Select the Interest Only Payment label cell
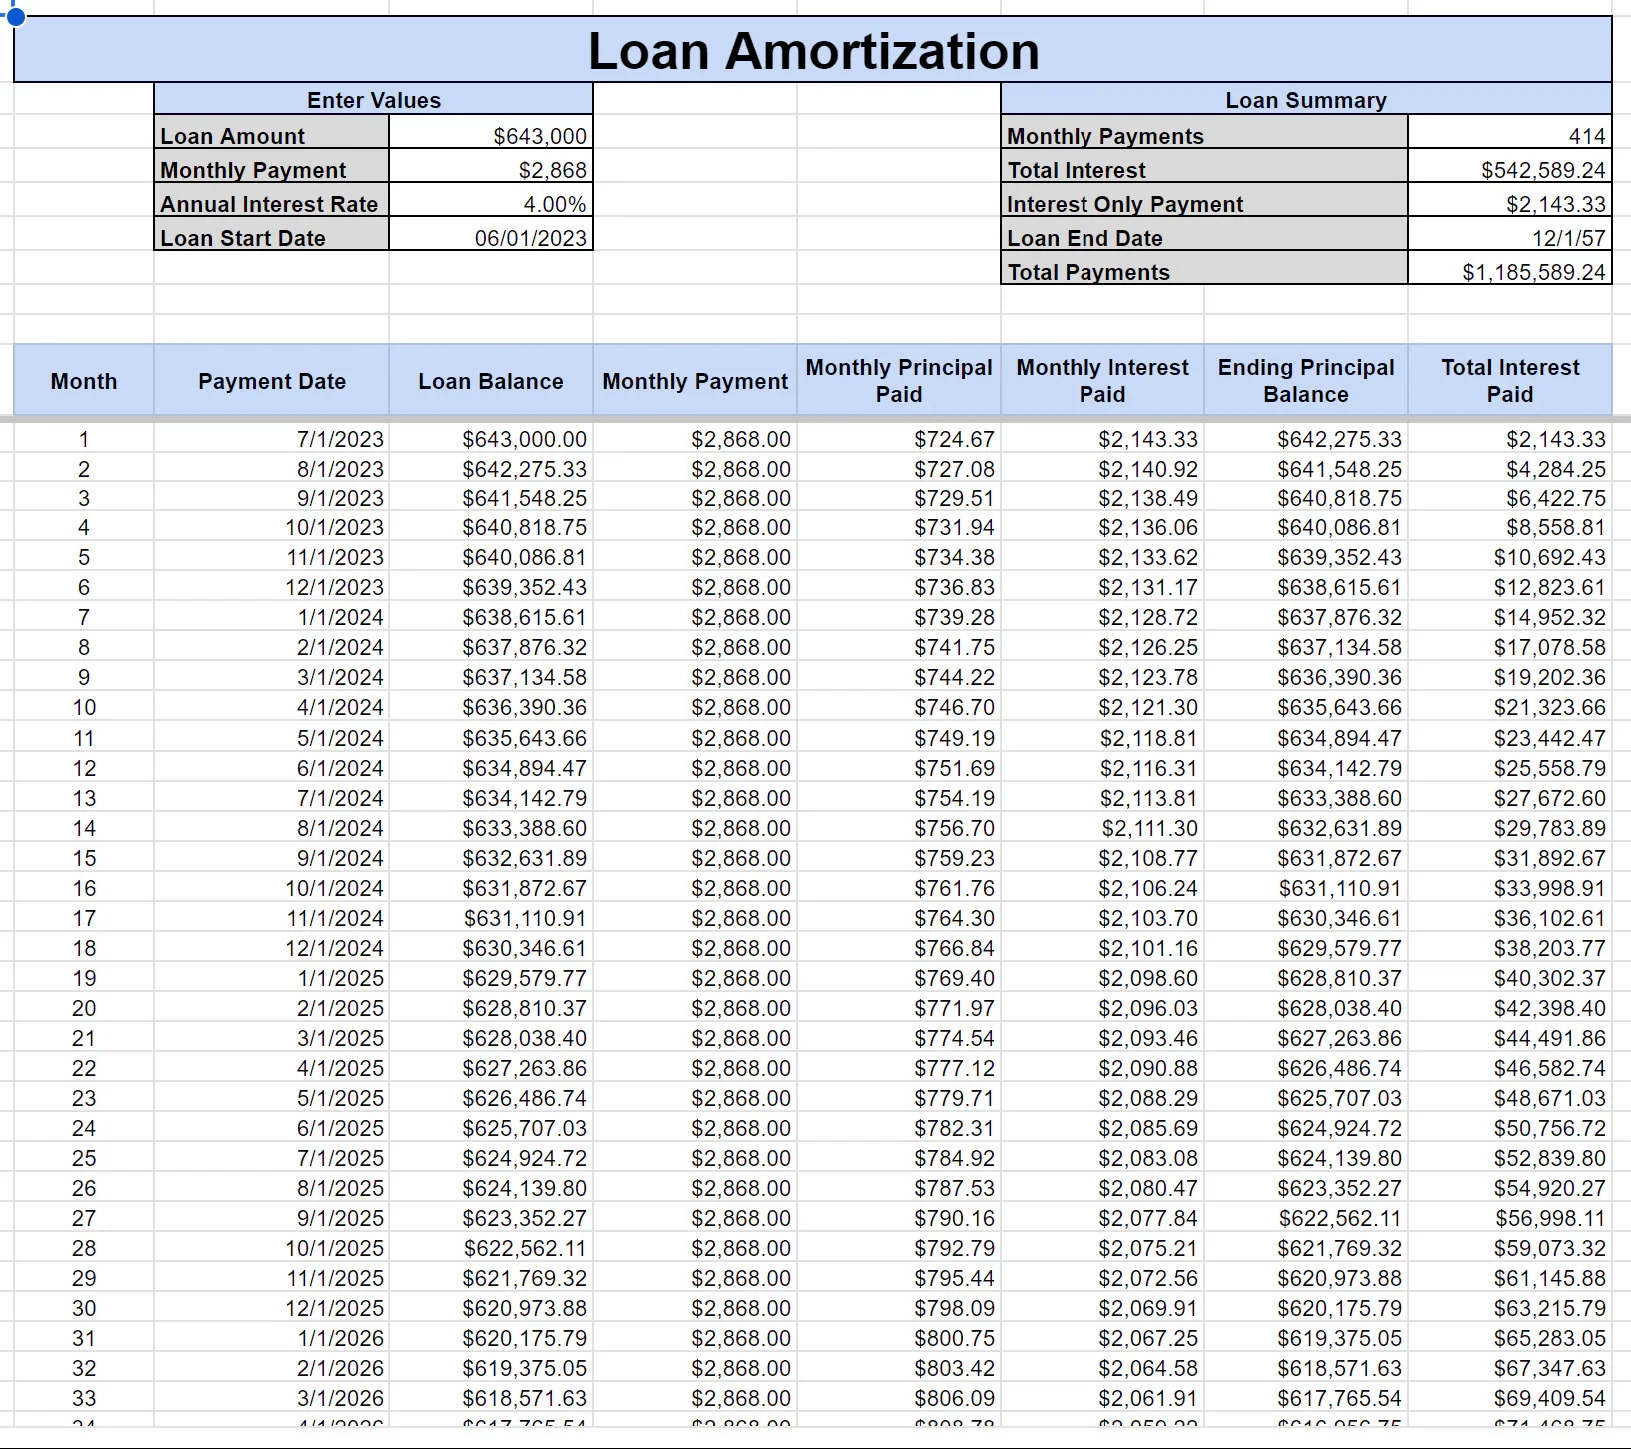 (x=1204, y=204)
